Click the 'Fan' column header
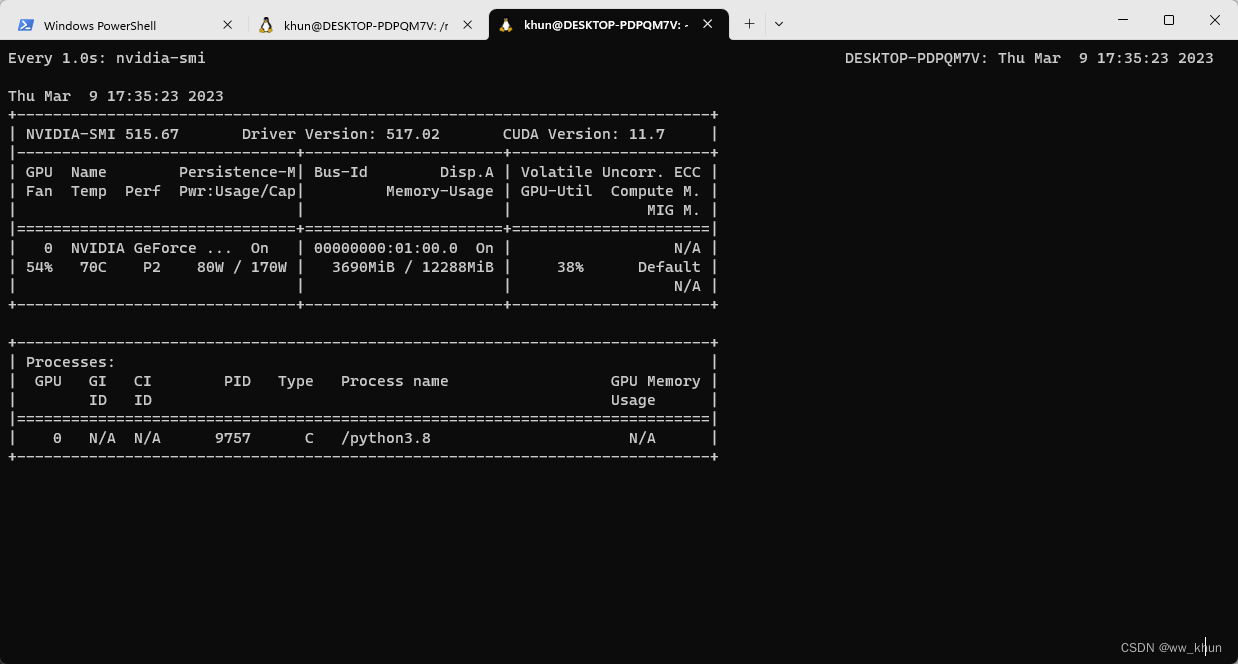 (x=39, y=191)
